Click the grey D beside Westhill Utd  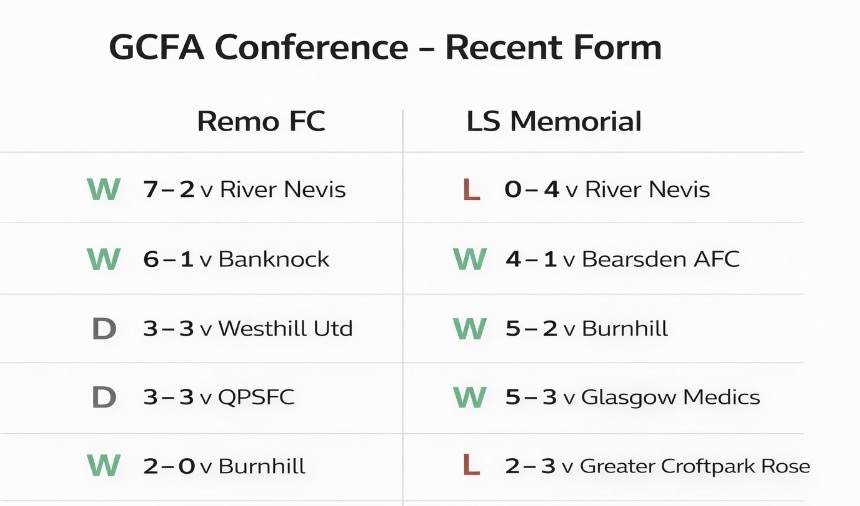point(104,328)
